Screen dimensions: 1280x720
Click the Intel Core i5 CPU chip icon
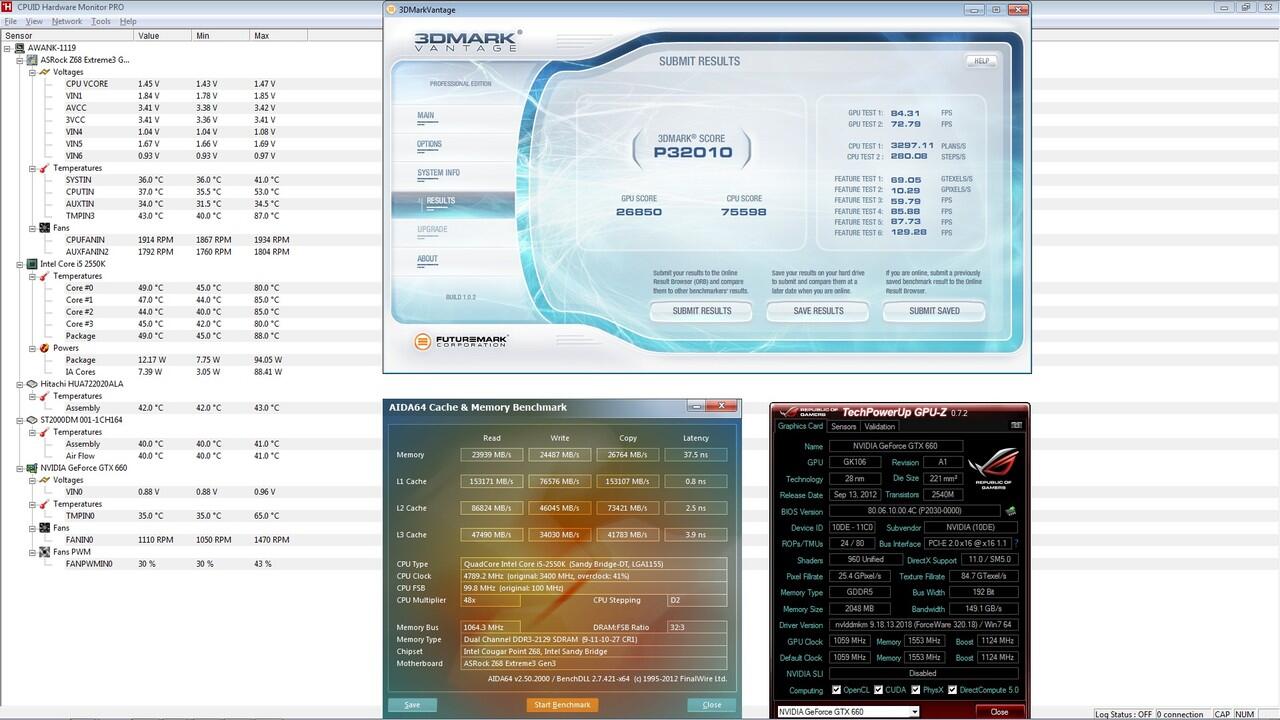[32, 264]
